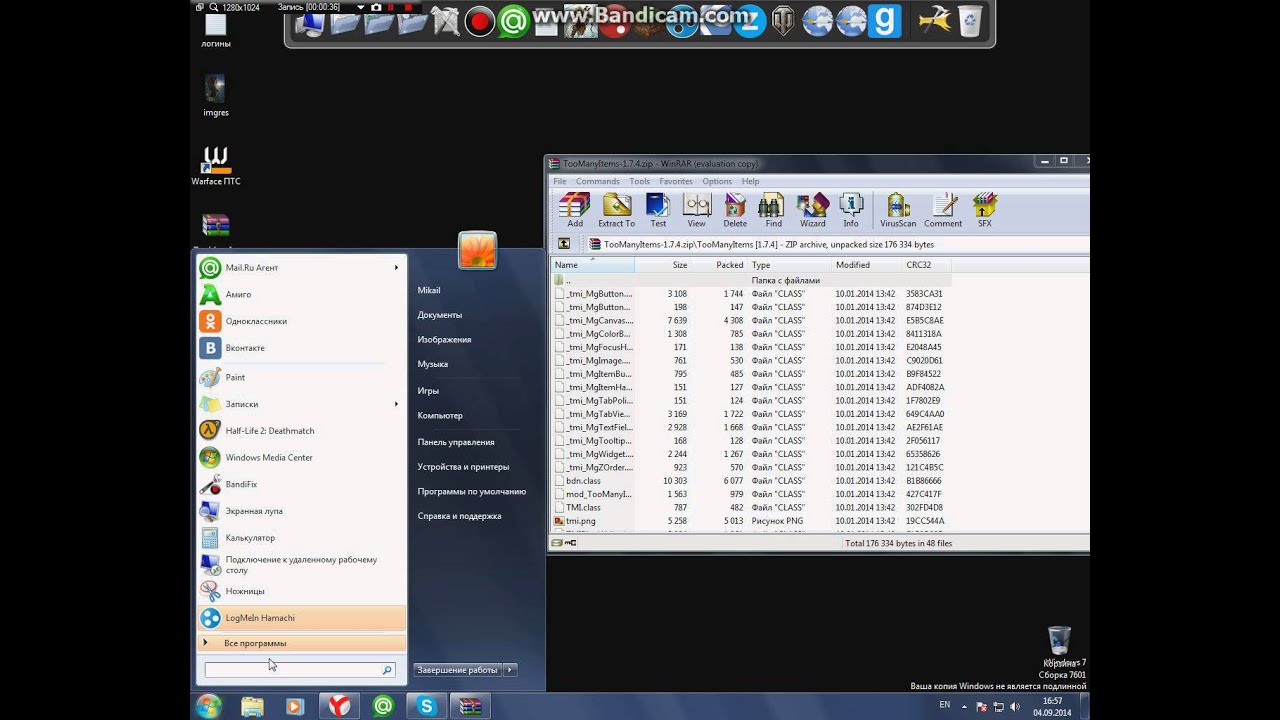Expand Mail.Ru Агент jump list arrow
The image size is (1280, 720).
point(396,268)
